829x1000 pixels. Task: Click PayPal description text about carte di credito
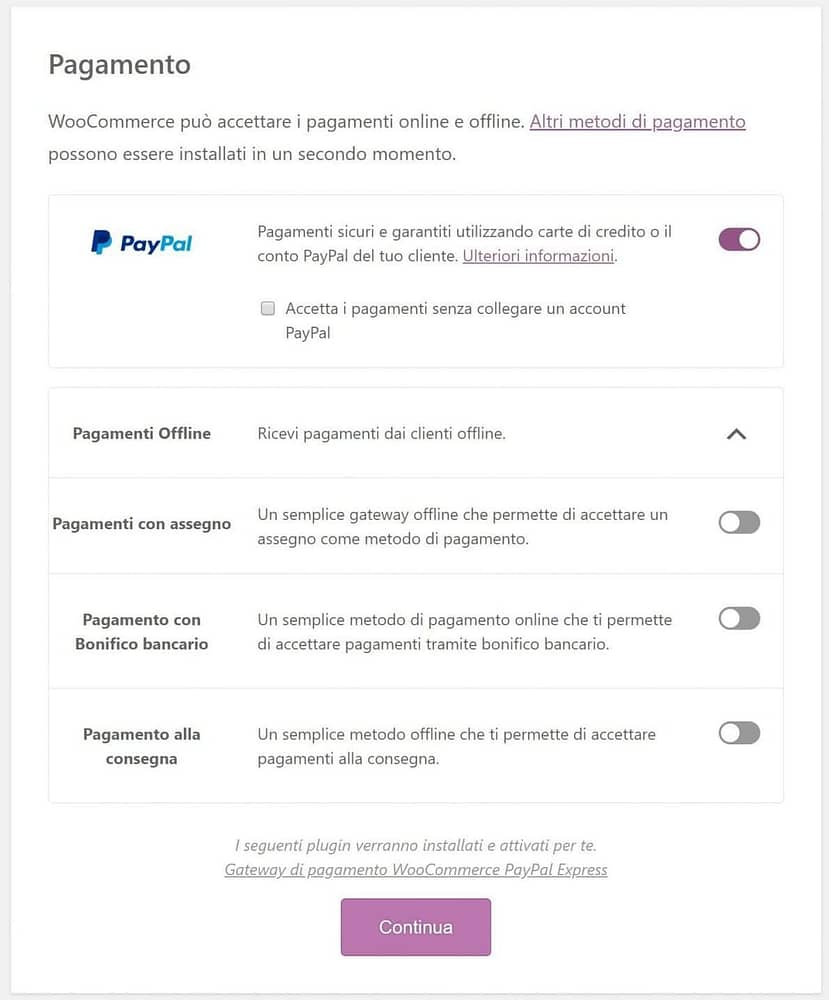pyautogui.click(x=464, y=244)
